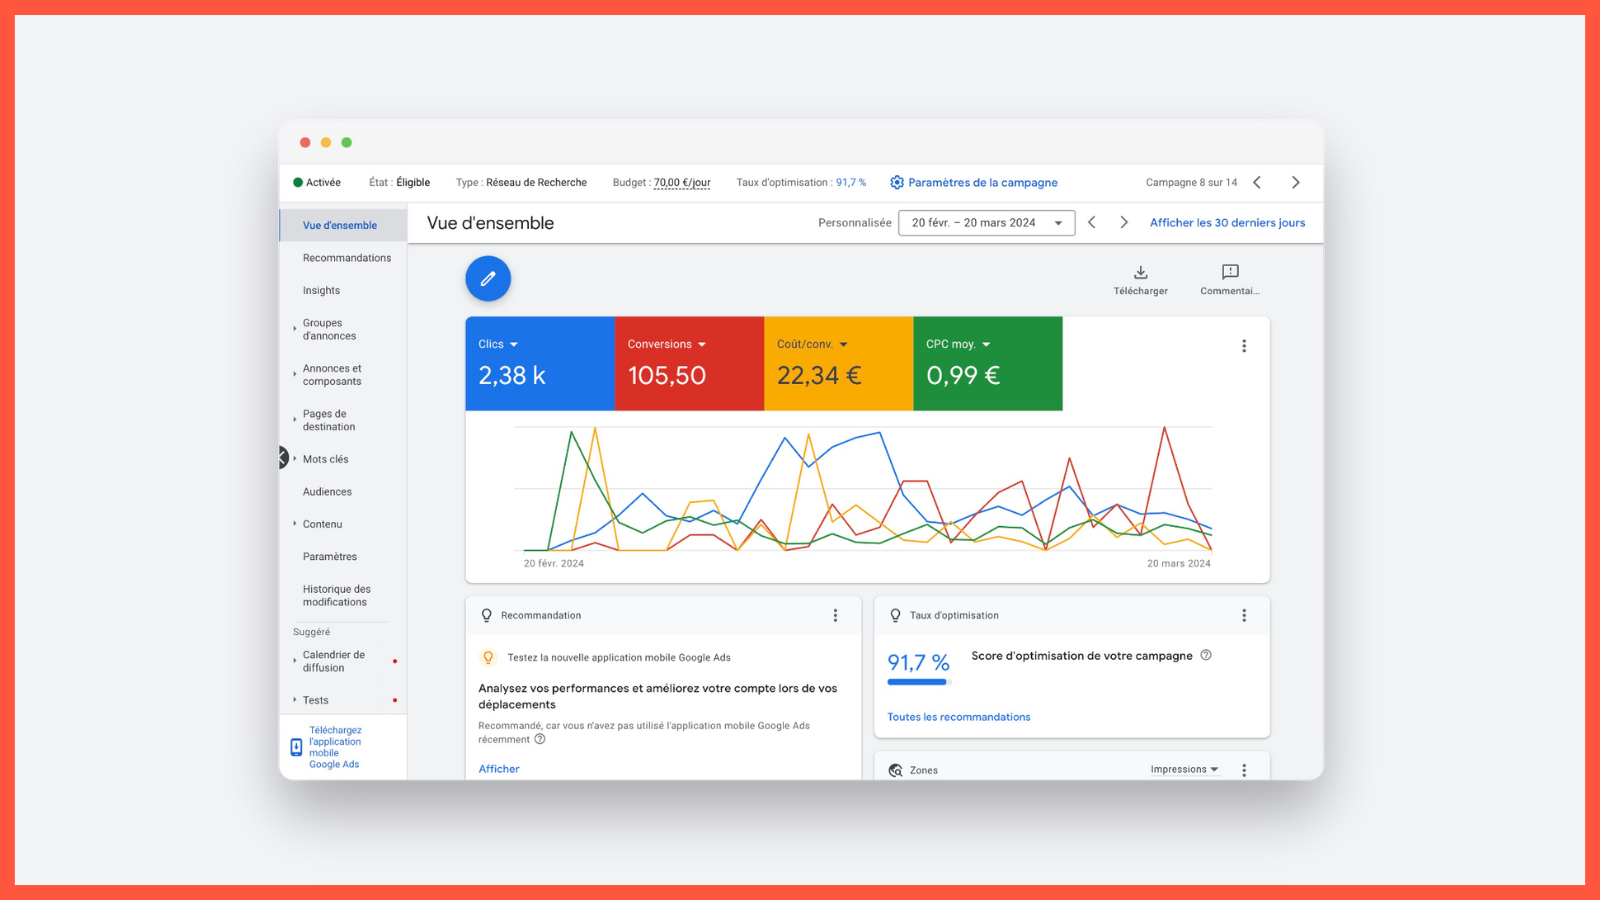Click Paramètres de la campagne link
1600x900 pixels.
click(983, 182)
